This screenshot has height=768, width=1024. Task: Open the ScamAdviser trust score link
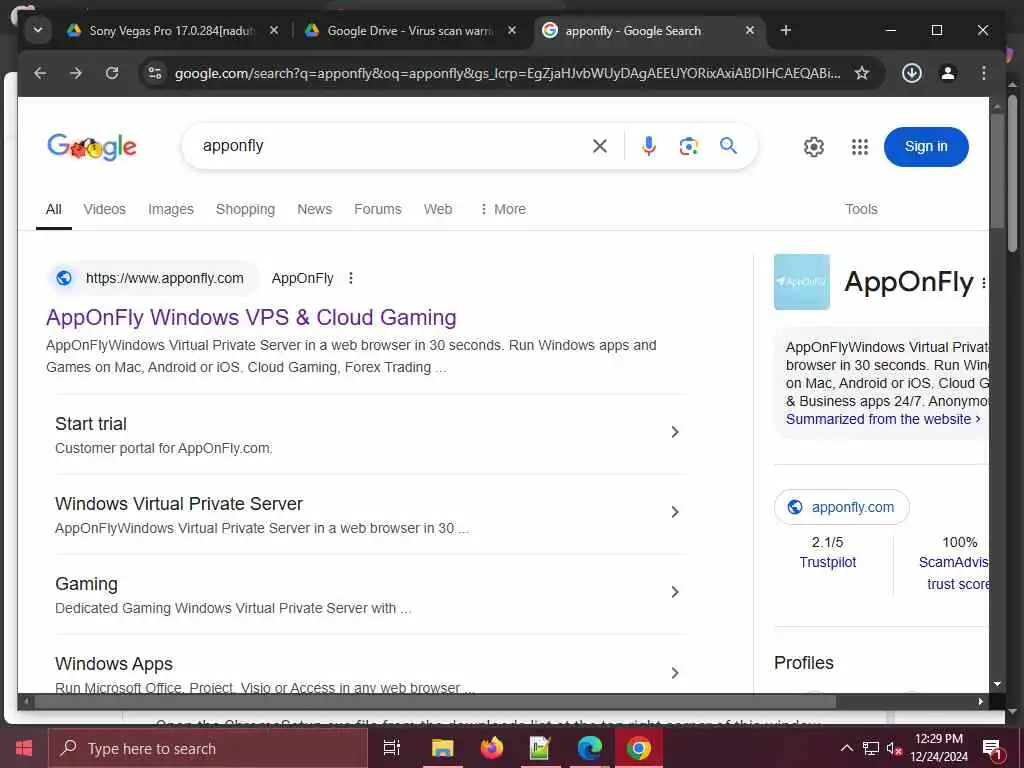[x=954, y=573]
